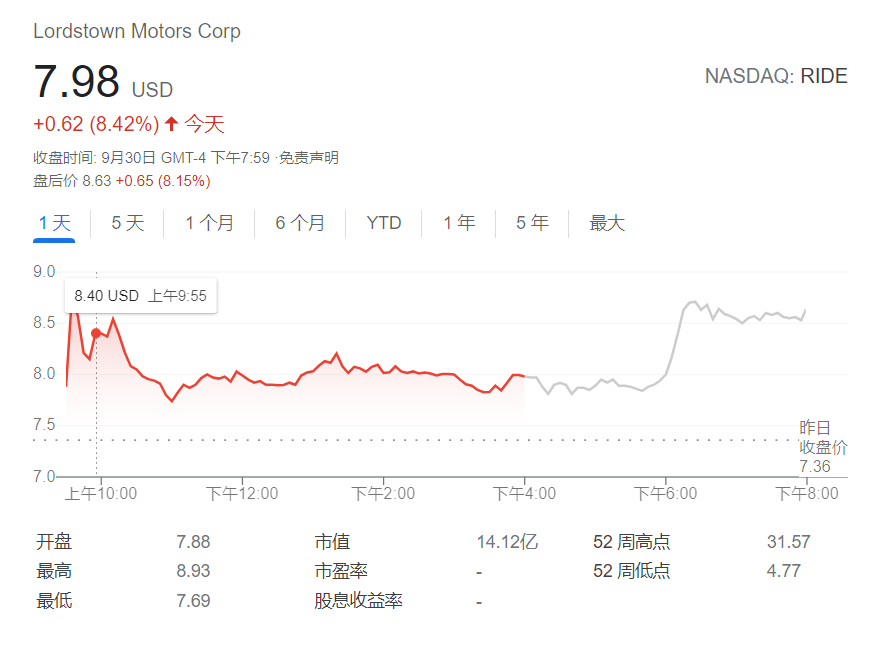The width and height of the screenshot is (895, 645).
Task: Switch chart to 1 年 view
Action: click(460, 223)
